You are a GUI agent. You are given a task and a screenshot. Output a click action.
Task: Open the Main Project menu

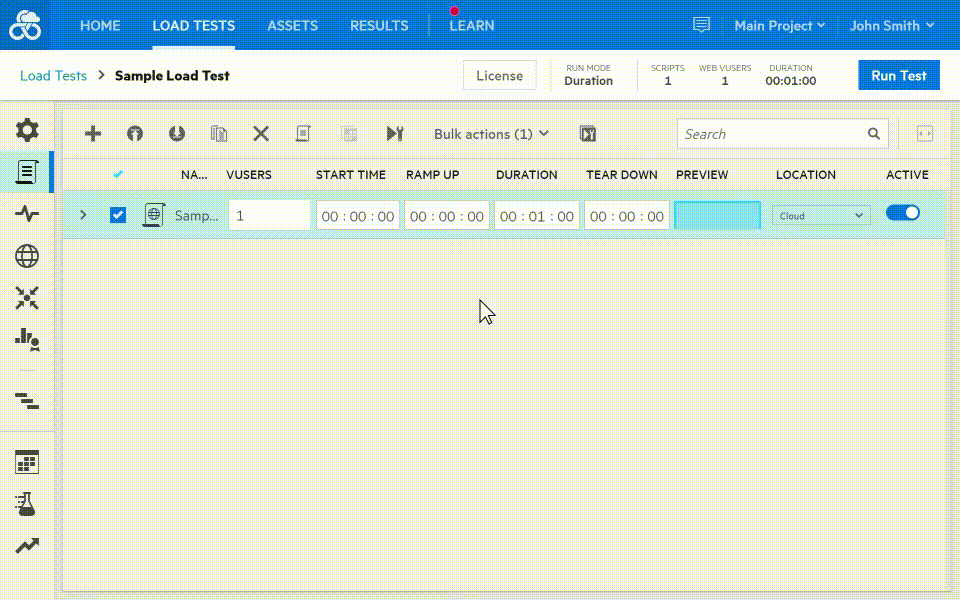click(779, 26)
